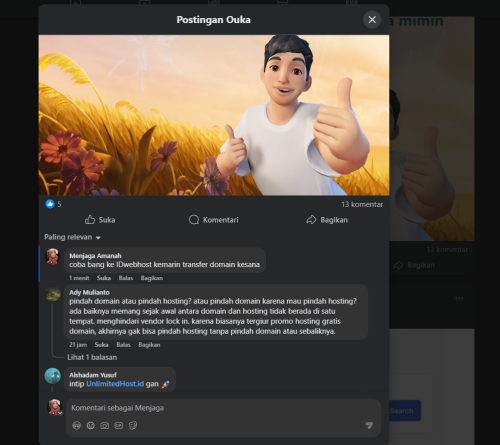Switch commenting profile via own avatar
The width and height of the screenshot is (500, 445).
point(55,407)
